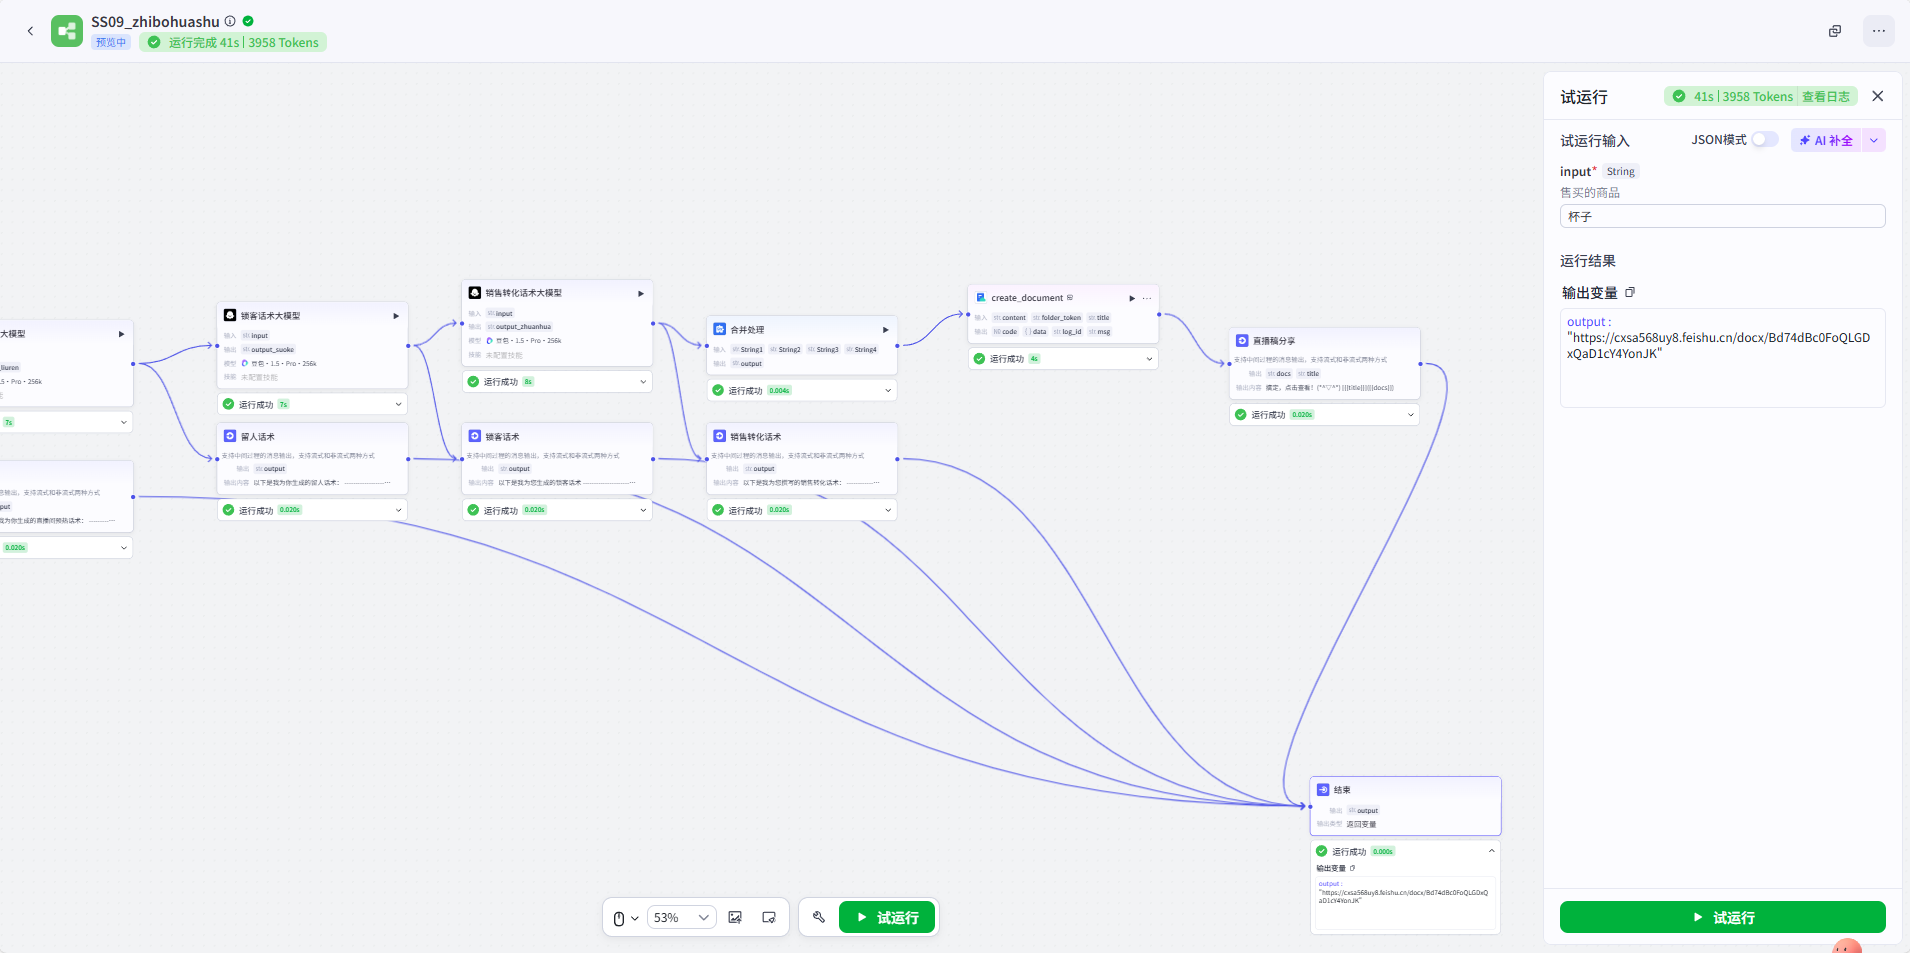The height and width of the screenshot is (953, 1910).
Task: Click the 预览中 tag under the title
Action: coord(111,42)
